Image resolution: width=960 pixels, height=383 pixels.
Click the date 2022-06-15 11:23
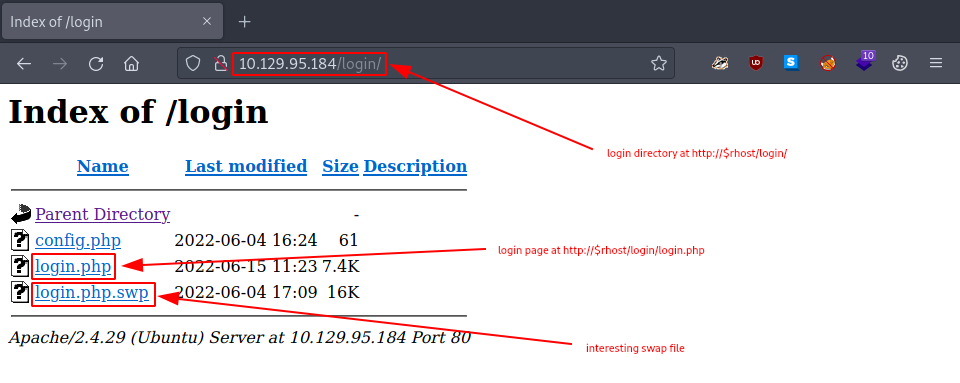(x=246, y=267)
